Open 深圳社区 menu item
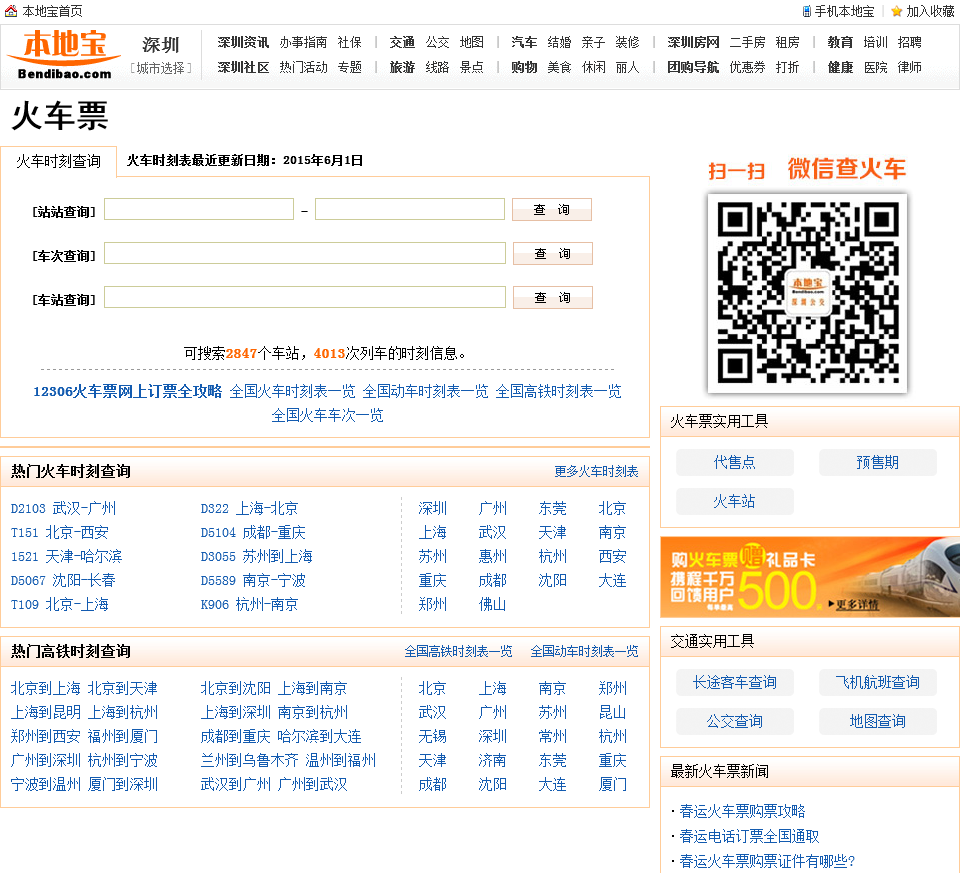 point(243,67)
